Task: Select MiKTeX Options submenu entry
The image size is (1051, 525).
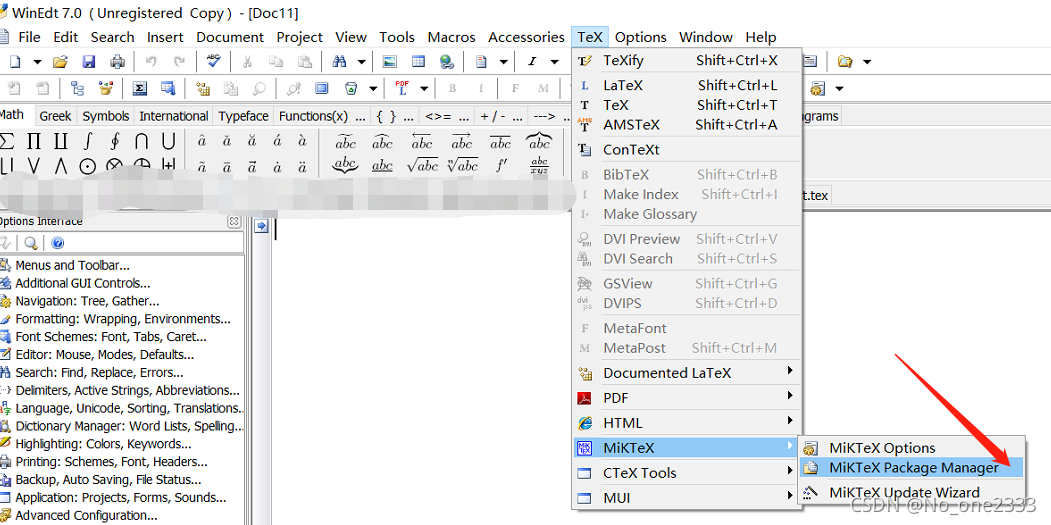Action: [x=912, y=447]
